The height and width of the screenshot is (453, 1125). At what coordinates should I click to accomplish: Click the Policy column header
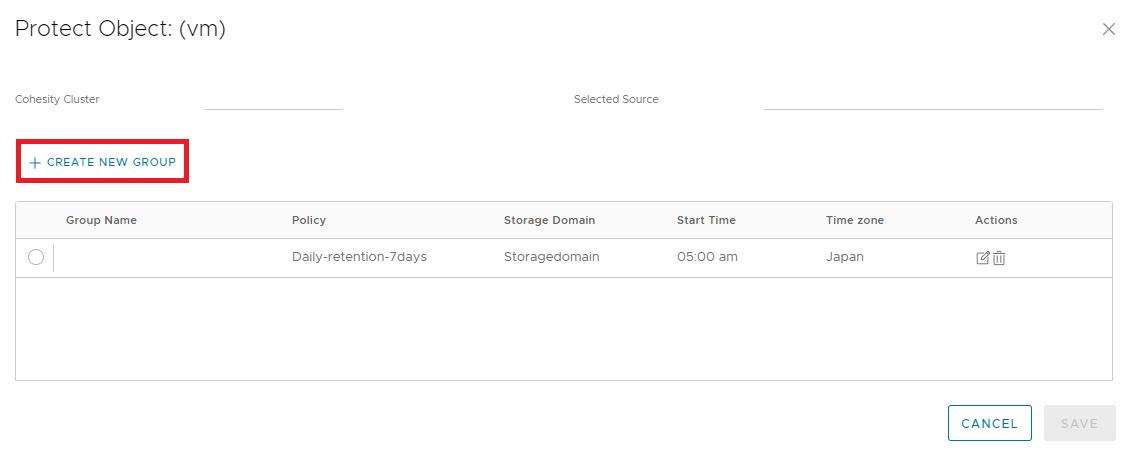pyautogui.click(x=309, y=220)
